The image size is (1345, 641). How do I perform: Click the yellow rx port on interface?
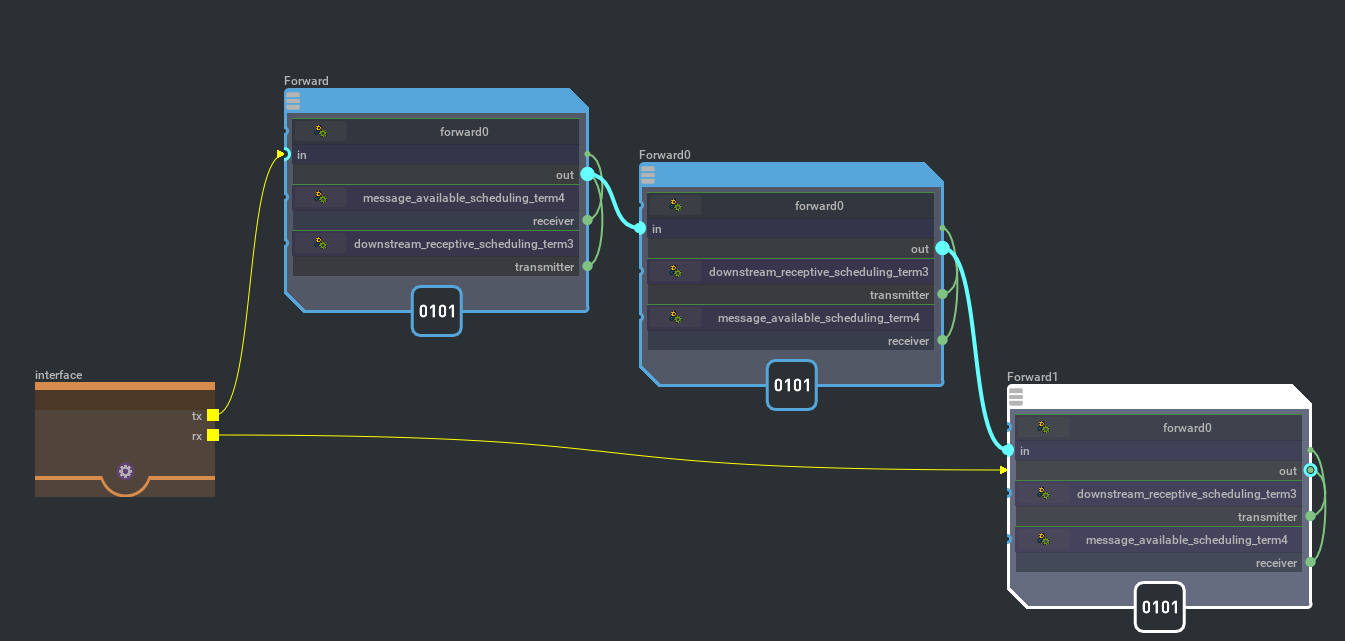213,435
